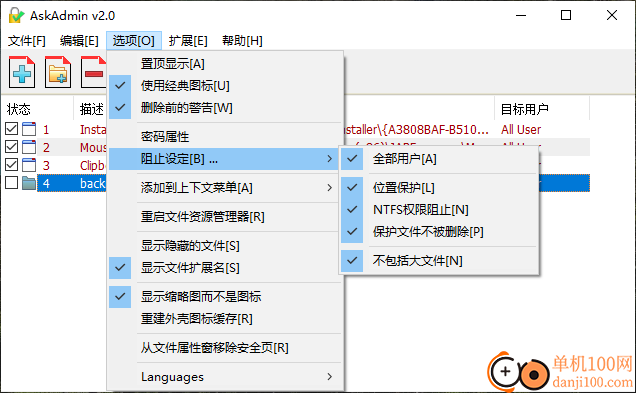This screenshot has width=636, height=393.
Task: Click the folder icon in row 4
Action: [x=29, y=183]
